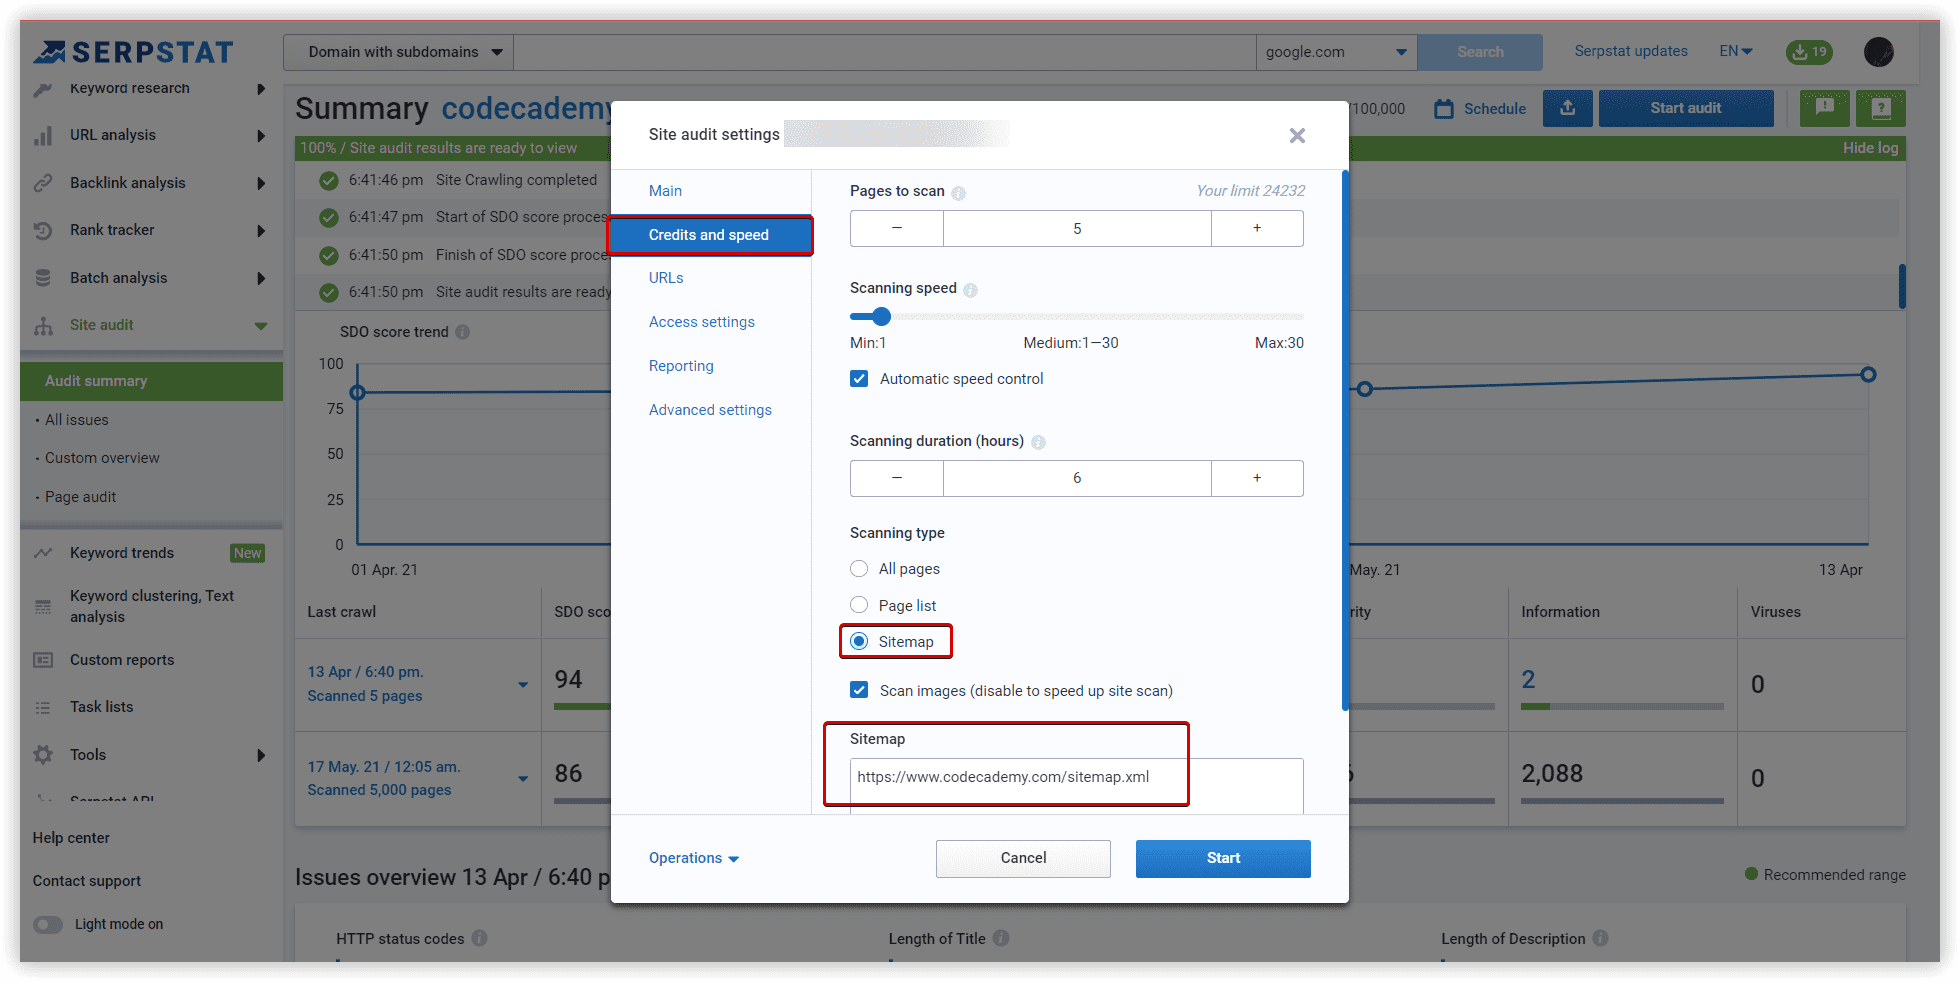Click the Custom reports icon

pos(43,660)
